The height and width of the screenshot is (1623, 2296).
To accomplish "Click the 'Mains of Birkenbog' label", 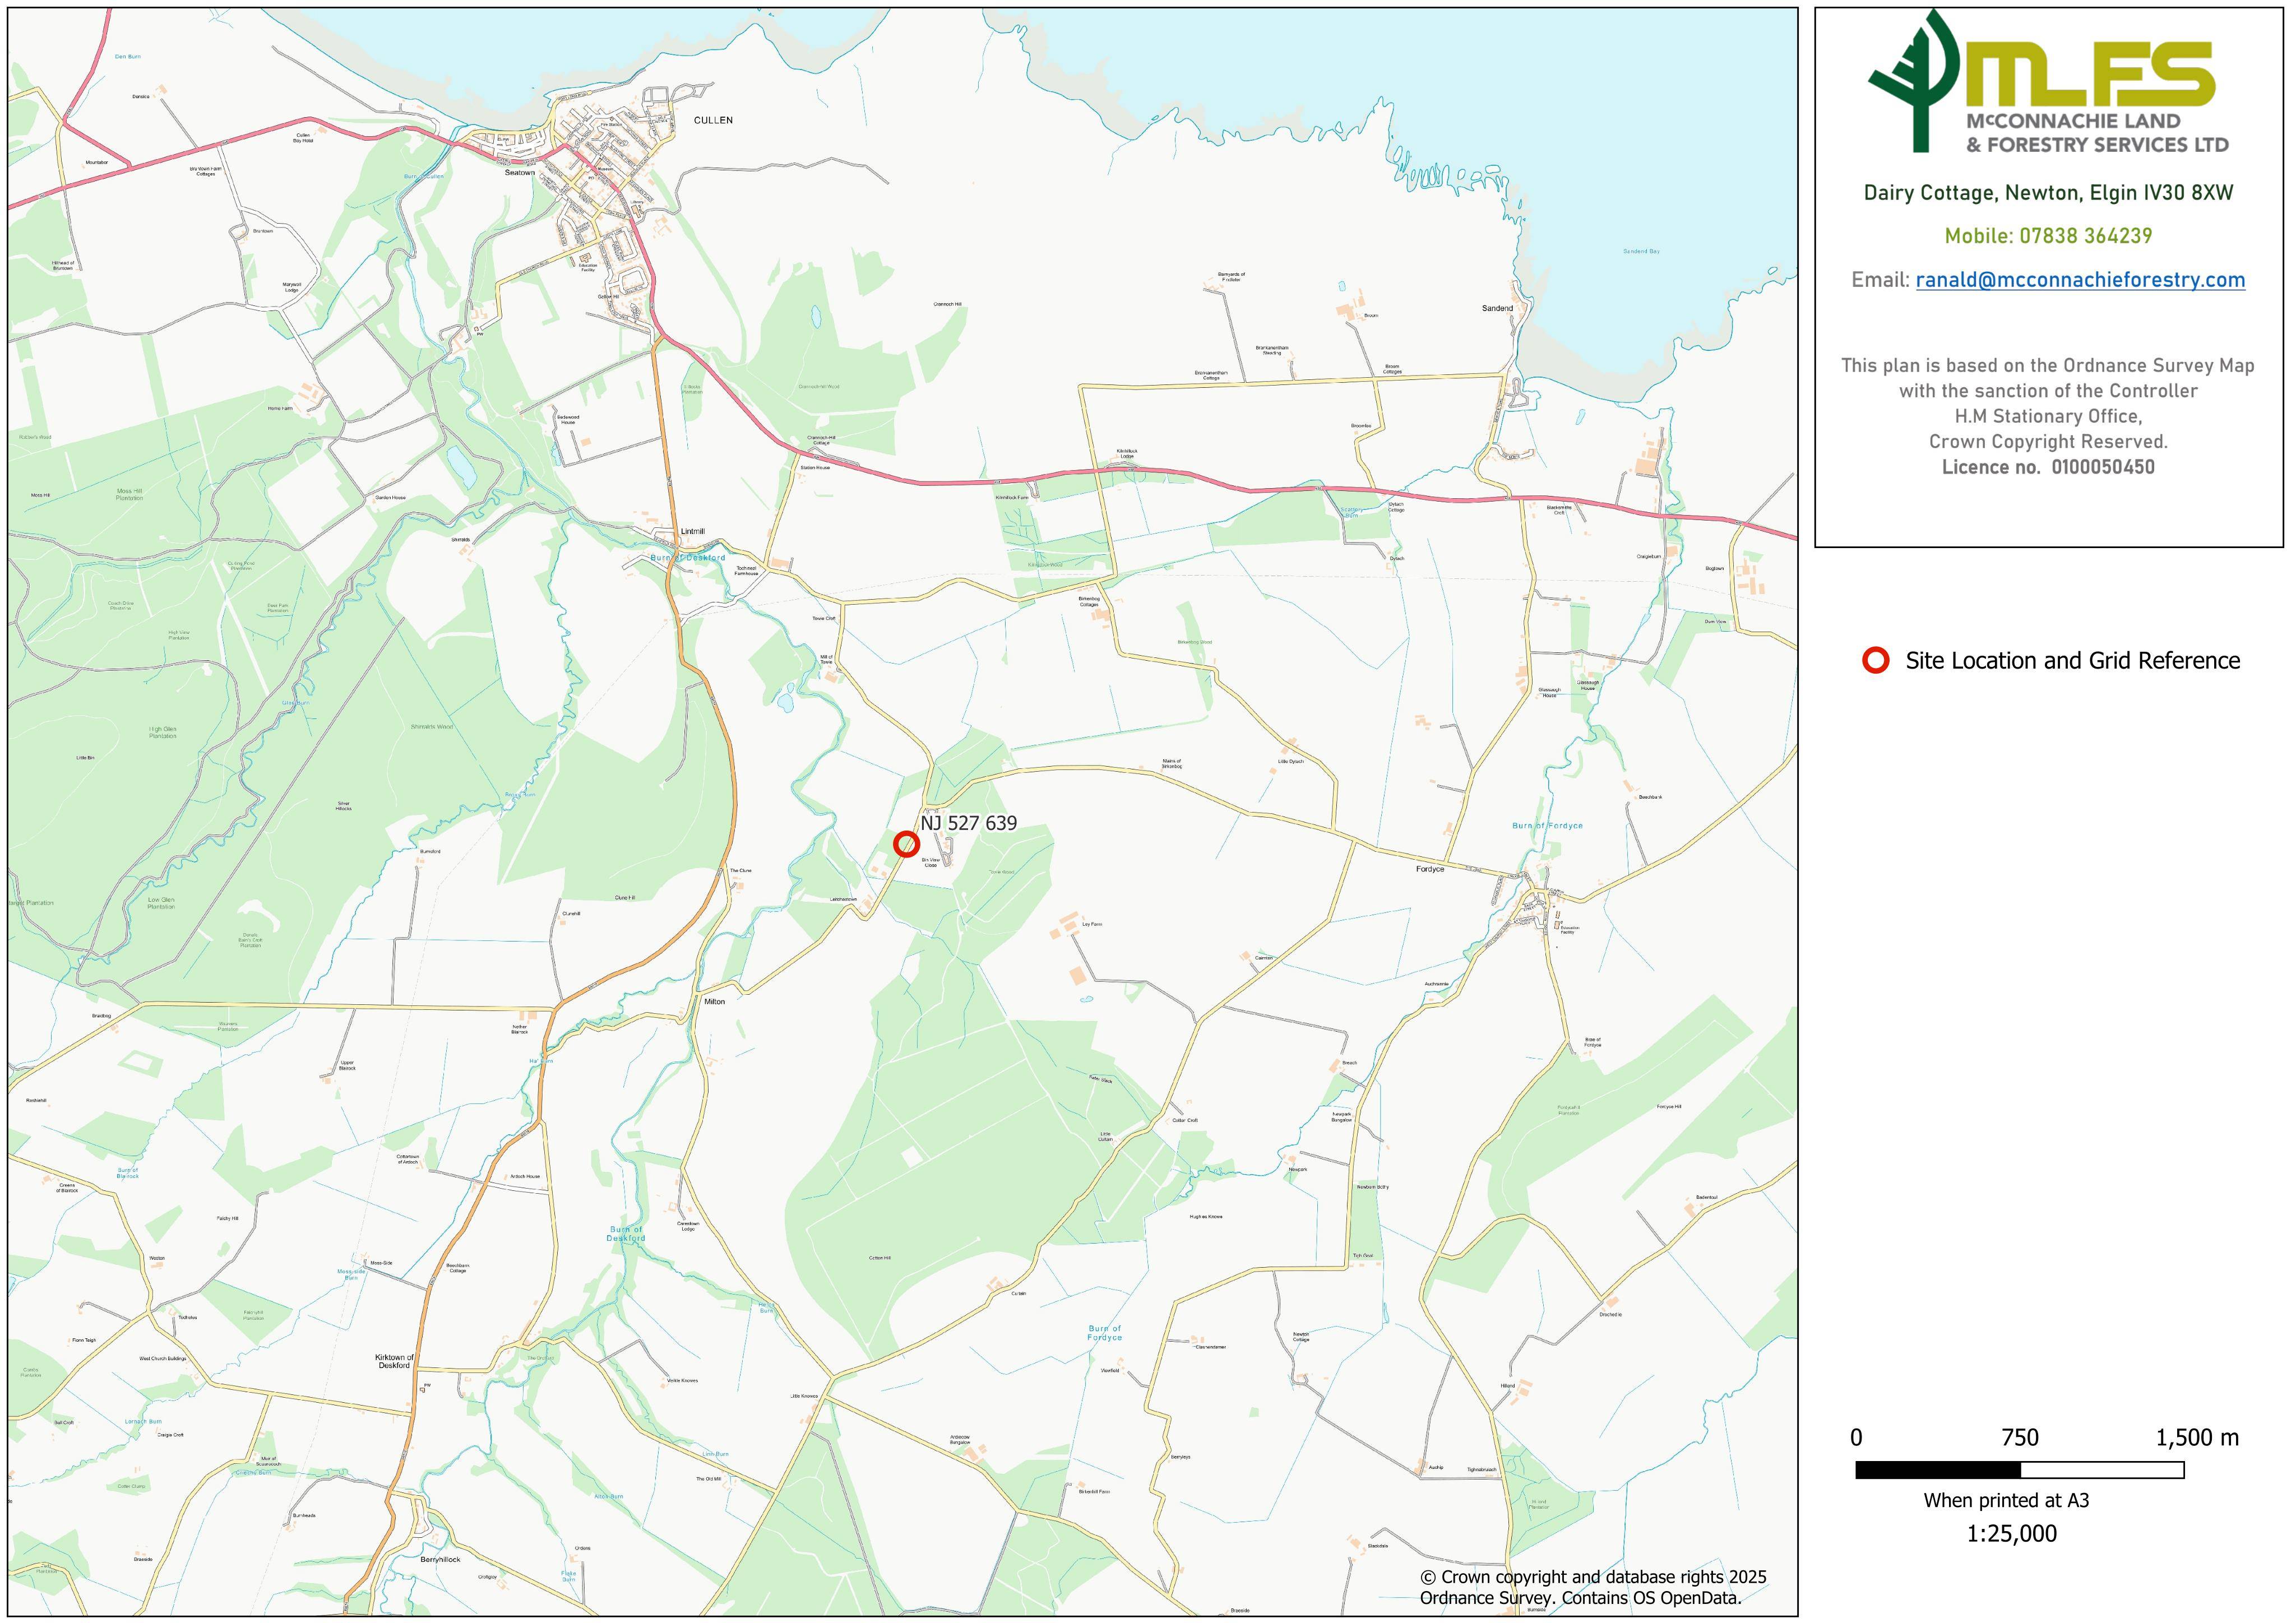I will coord(1172,764).
